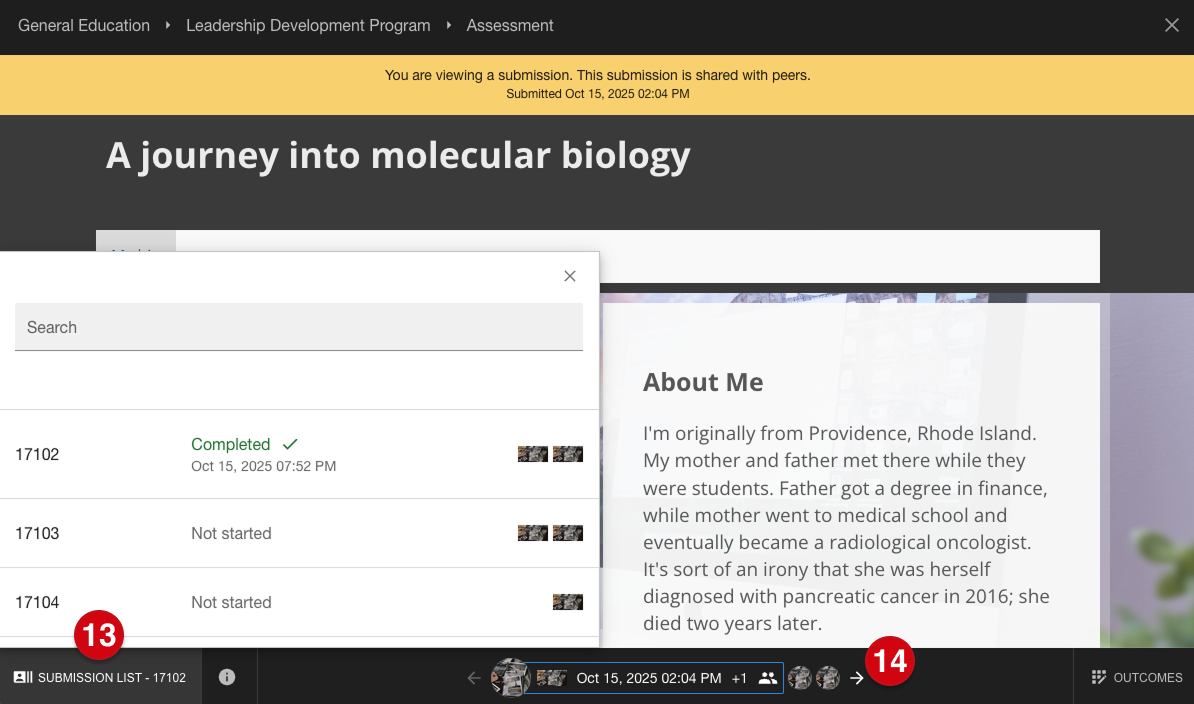Click second thumbnail in row 17102
The image size is (1194, 704).
567,454
